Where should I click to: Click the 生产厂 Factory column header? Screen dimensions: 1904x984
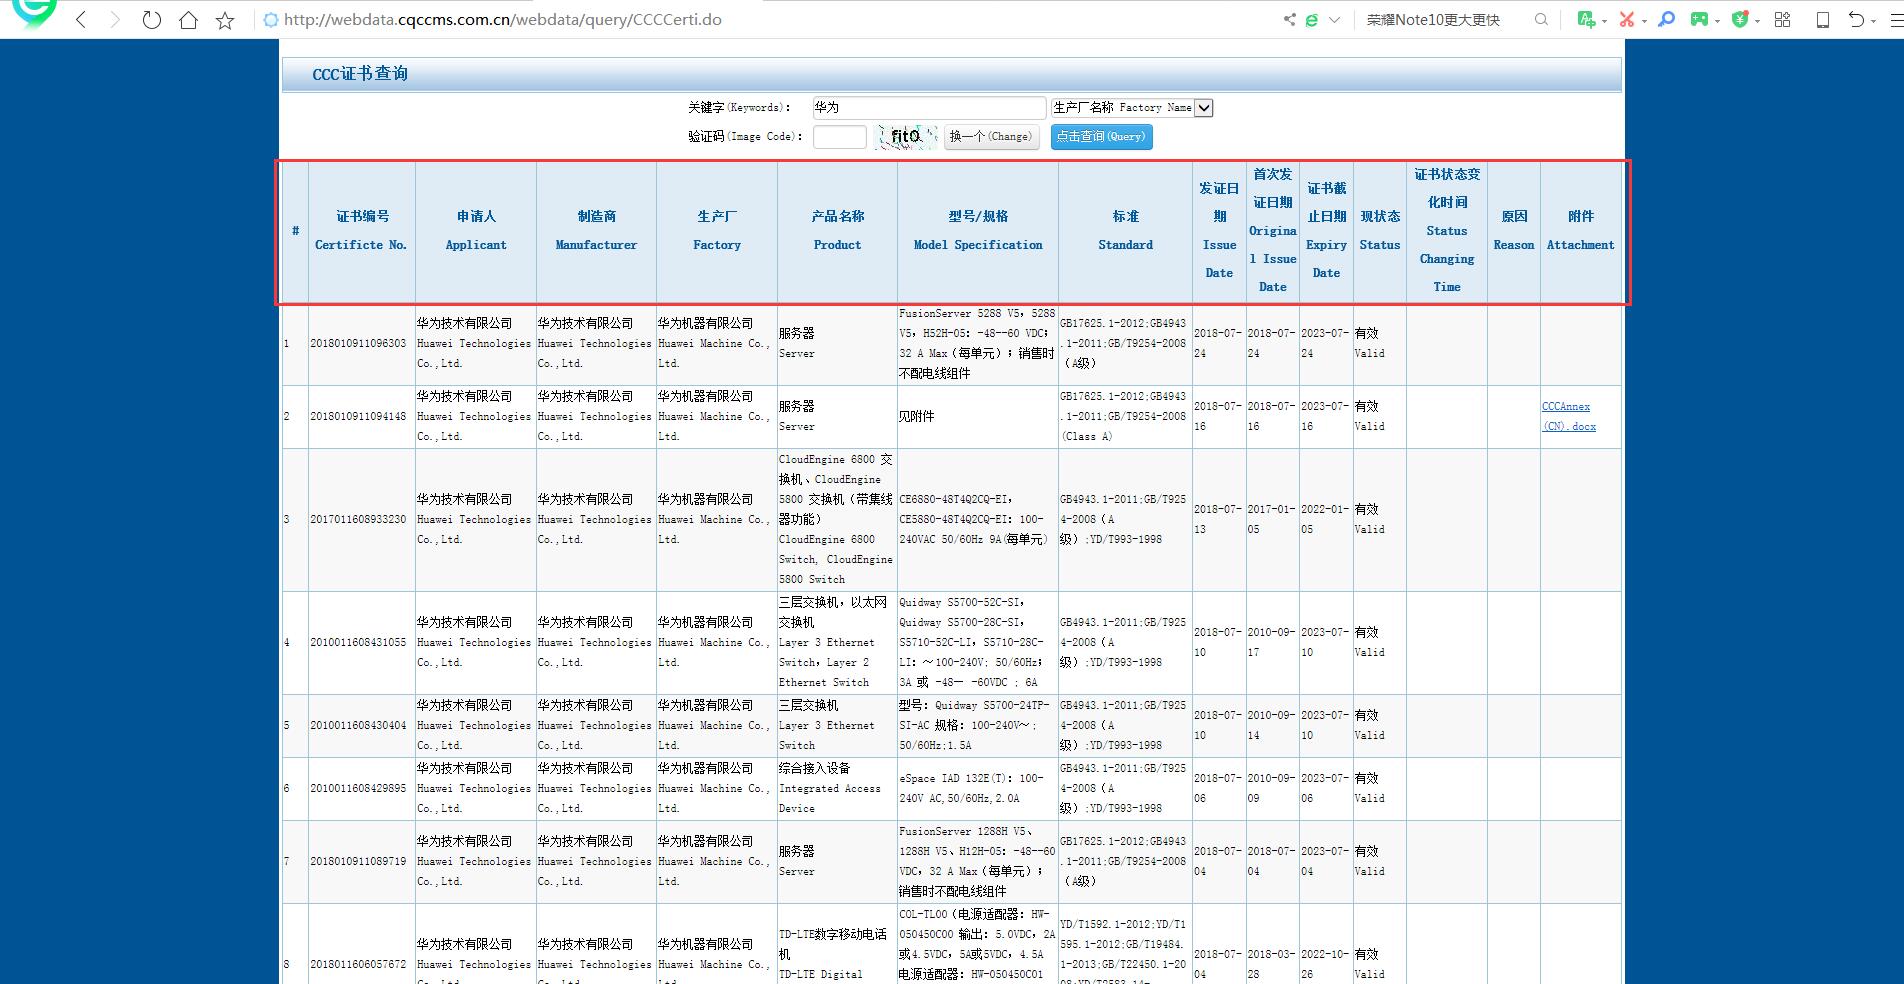(x=717, y=231)
